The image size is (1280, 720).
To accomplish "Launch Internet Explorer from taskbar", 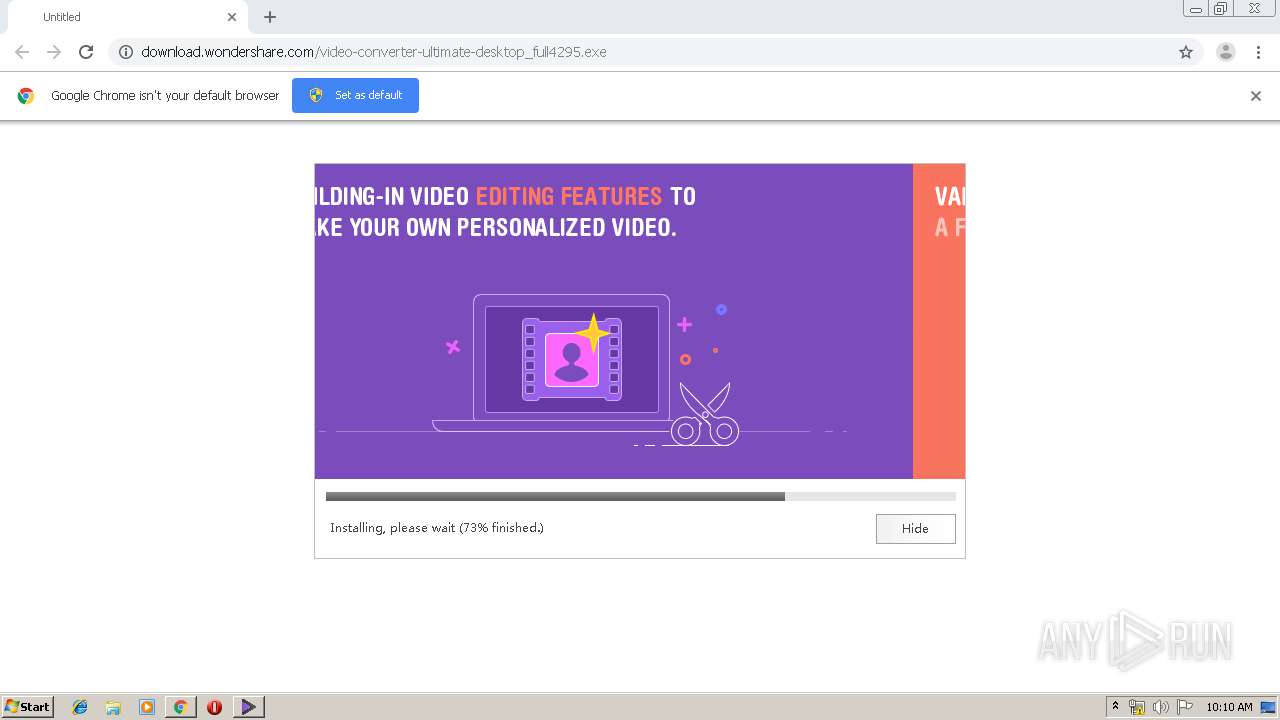I will tap(80, 707).
